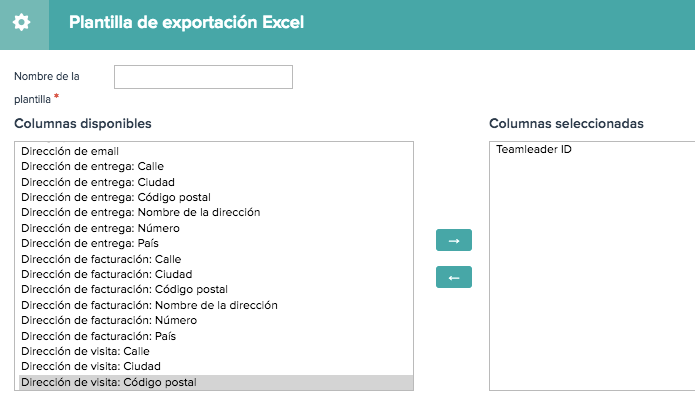The width and height of the screenshot is (695, 411).
Task: Choose Dirección de facturación: País
Action: pyautogui.click(x=216, y=336)
